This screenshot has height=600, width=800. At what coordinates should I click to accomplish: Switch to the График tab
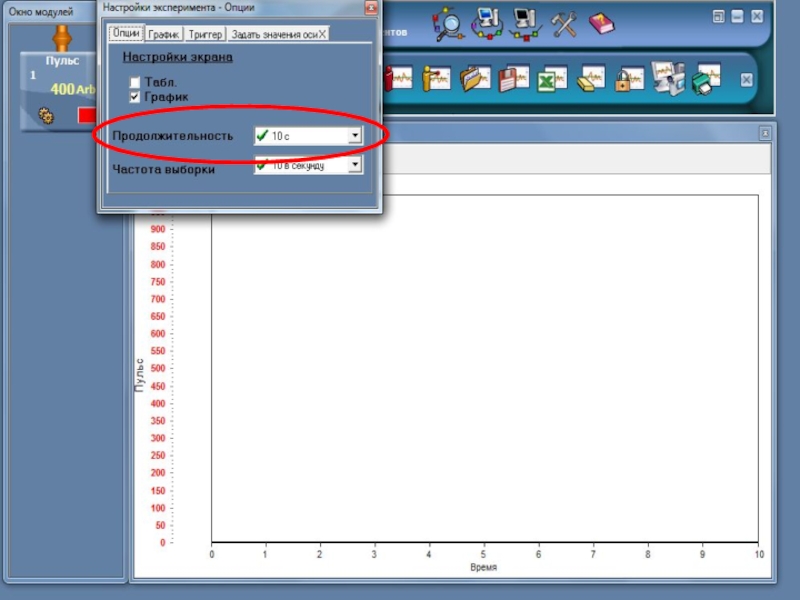tap(163, 34)
